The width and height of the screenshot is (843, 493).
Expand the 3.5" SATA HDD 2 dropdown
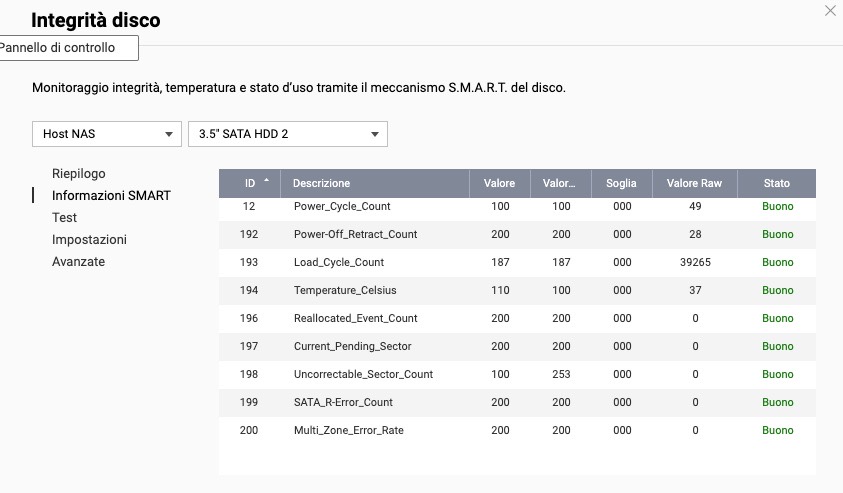287,134
